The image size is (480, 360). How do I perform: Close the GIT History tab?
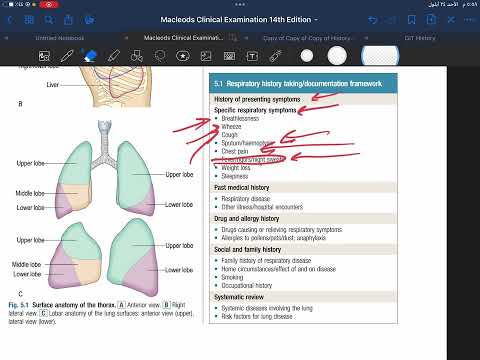click(366, 38)
